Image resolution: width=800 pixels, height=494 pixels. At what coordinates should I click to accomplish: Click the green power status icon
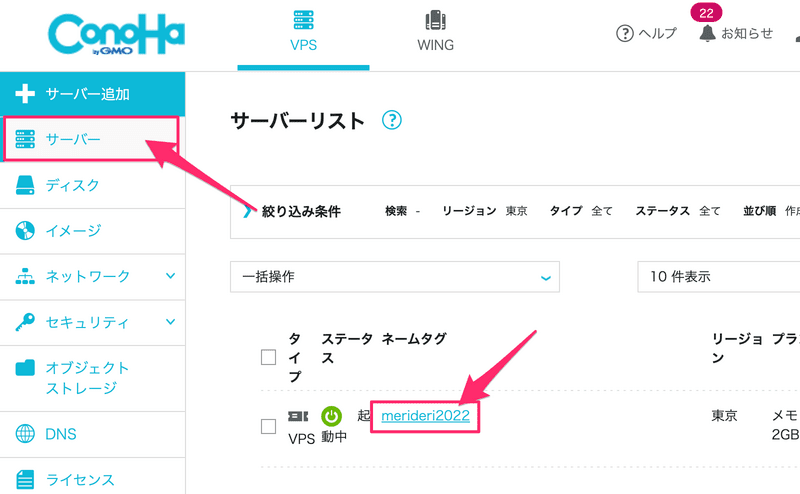pyautogui.click(x=331, y=416)
